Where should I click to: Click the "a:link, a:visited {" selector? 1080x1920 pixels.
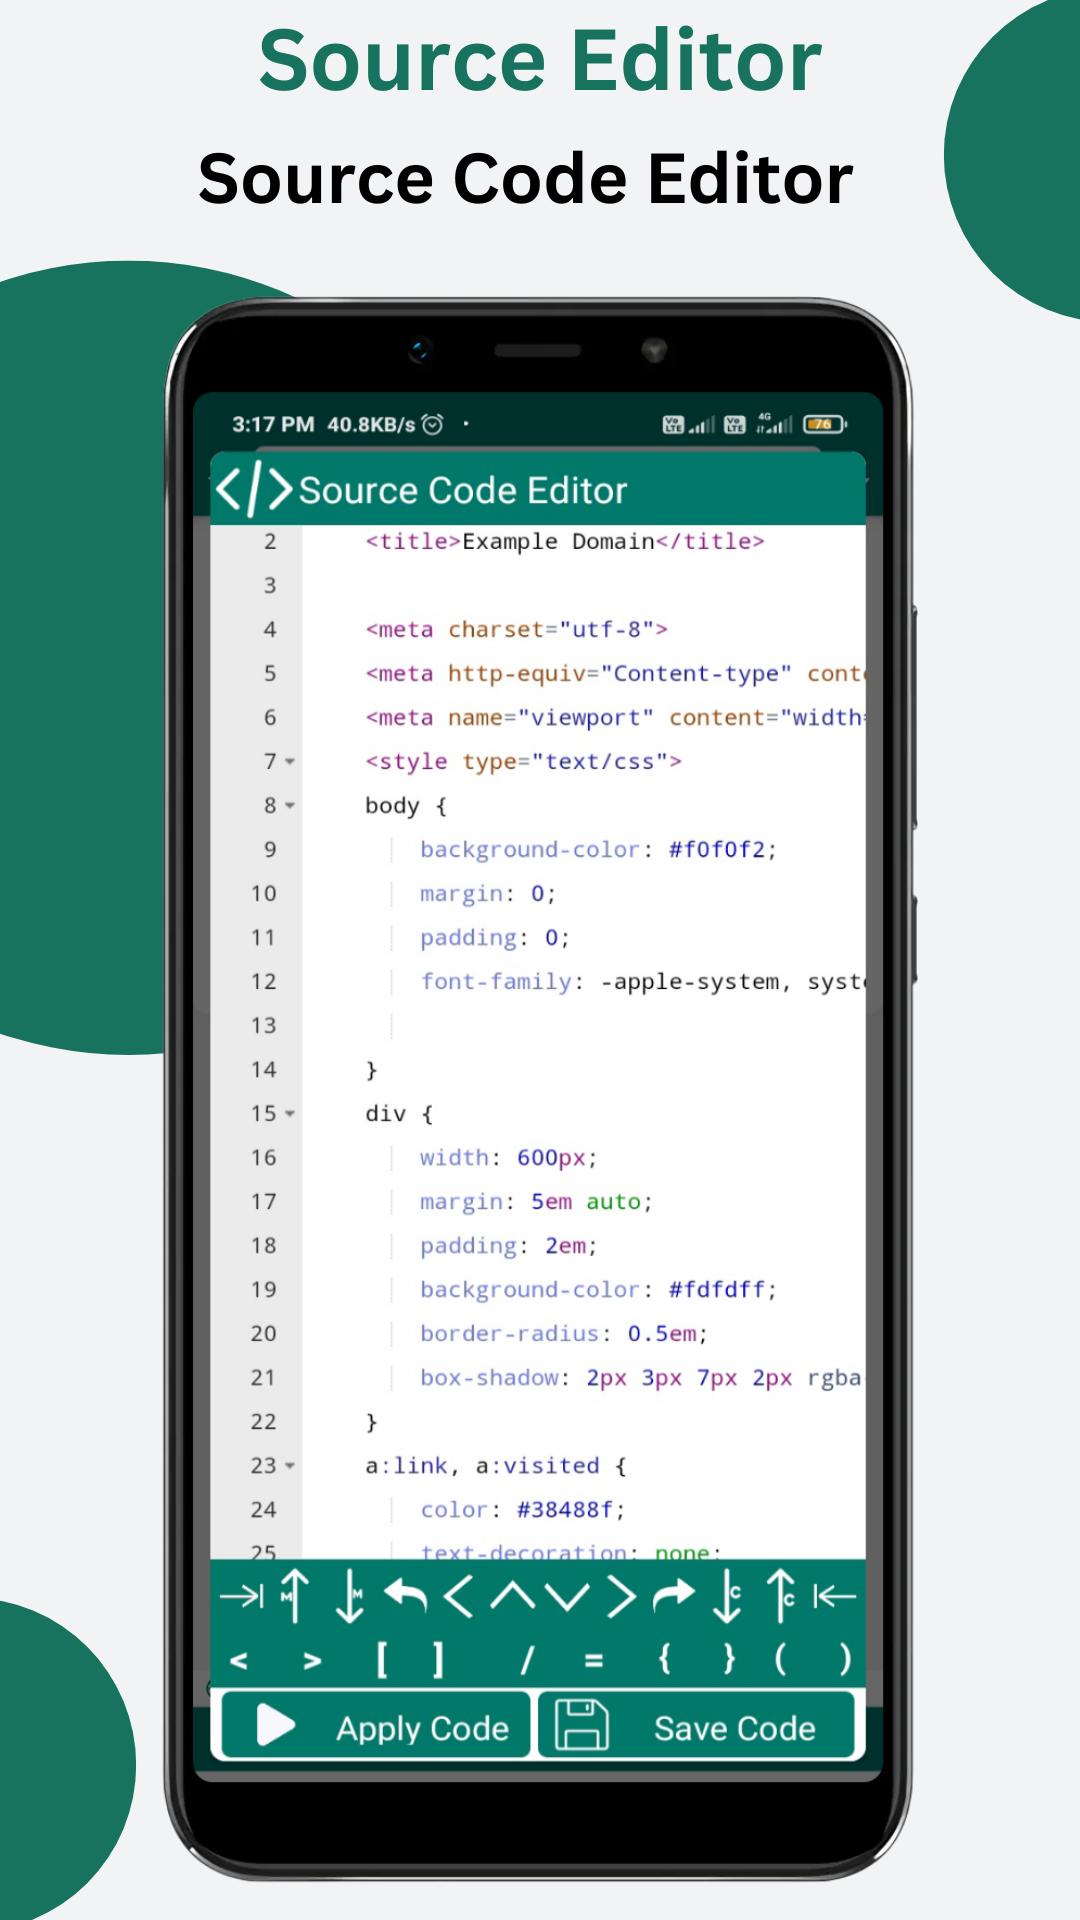(496, 1466)
